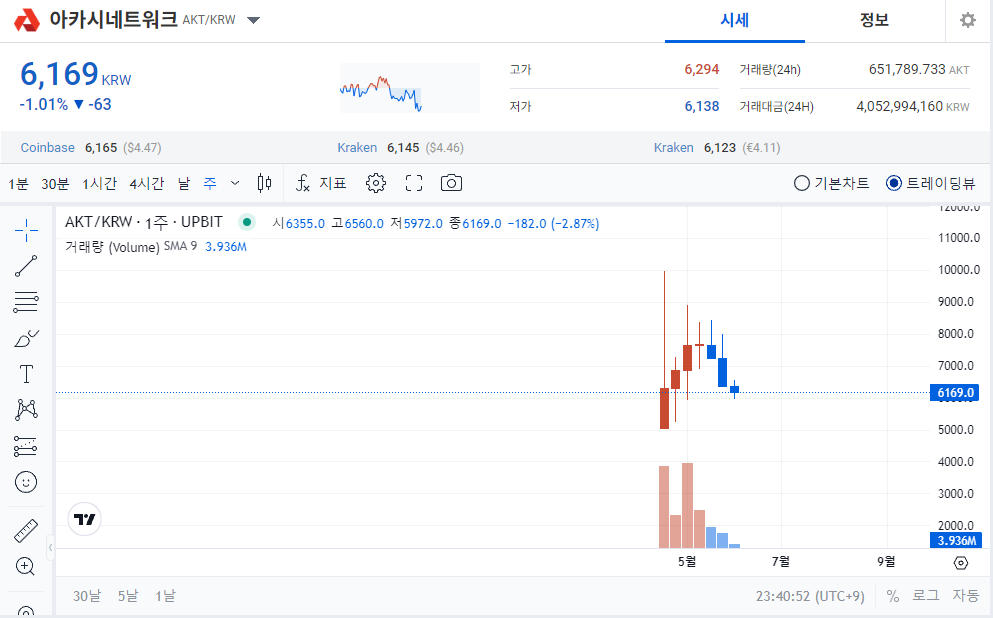Expand the AKT/KRW market dropdown arrow

click(x=253, y=20)
